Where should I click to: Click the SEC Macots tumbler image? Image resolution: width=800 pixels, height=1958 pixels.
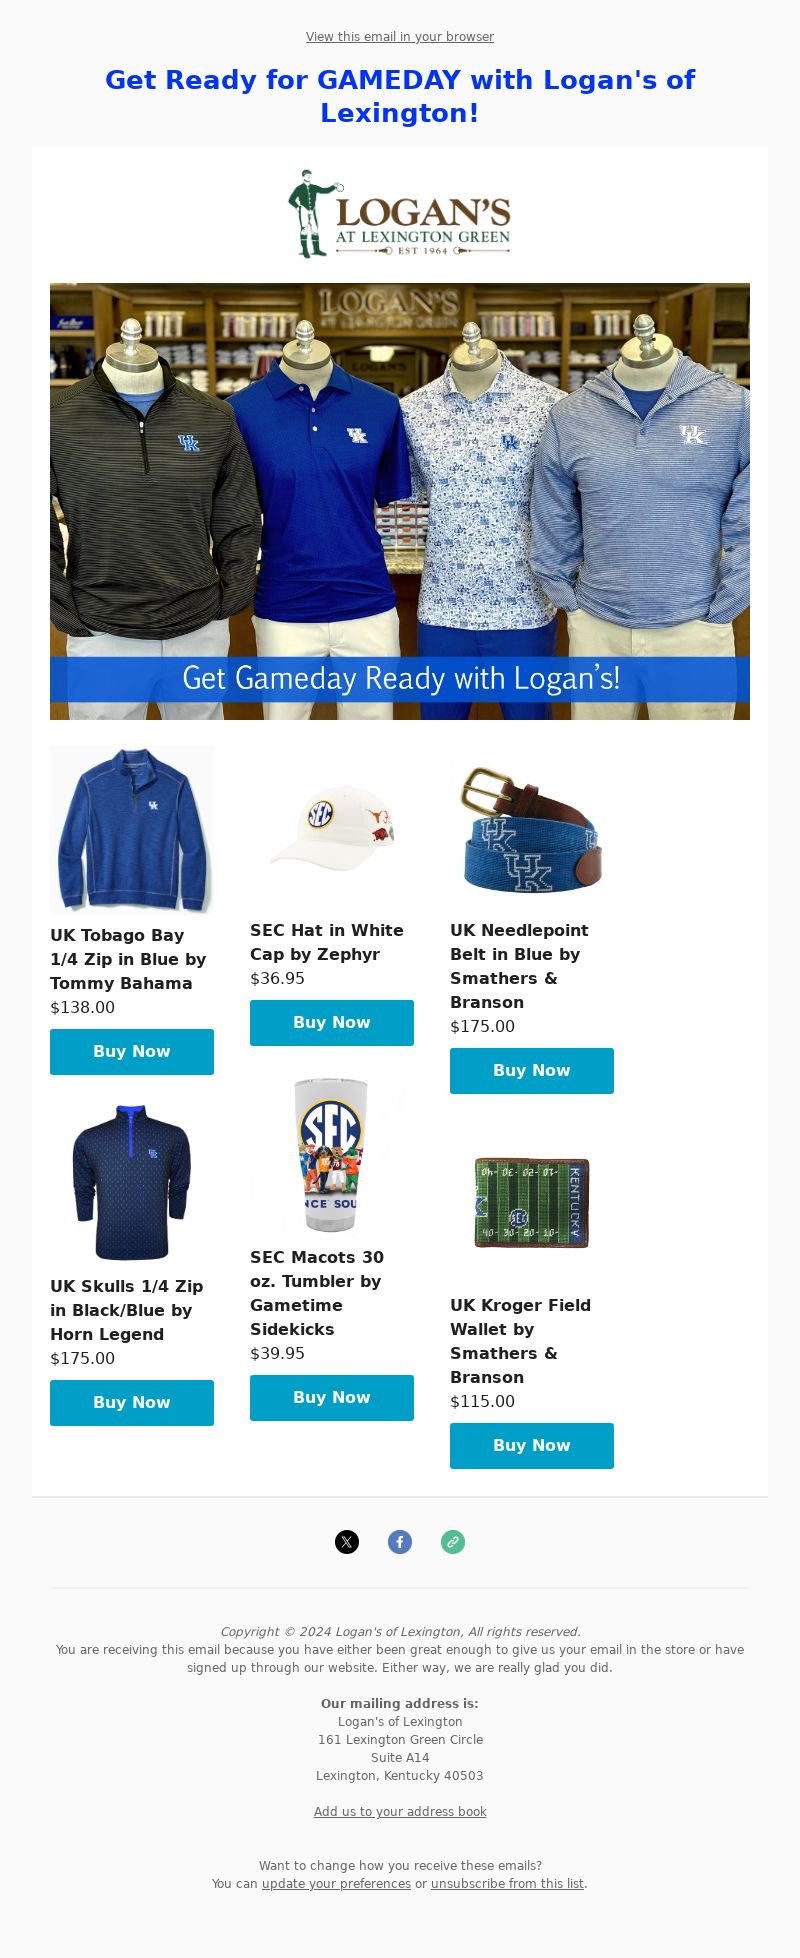(332, 1155)
